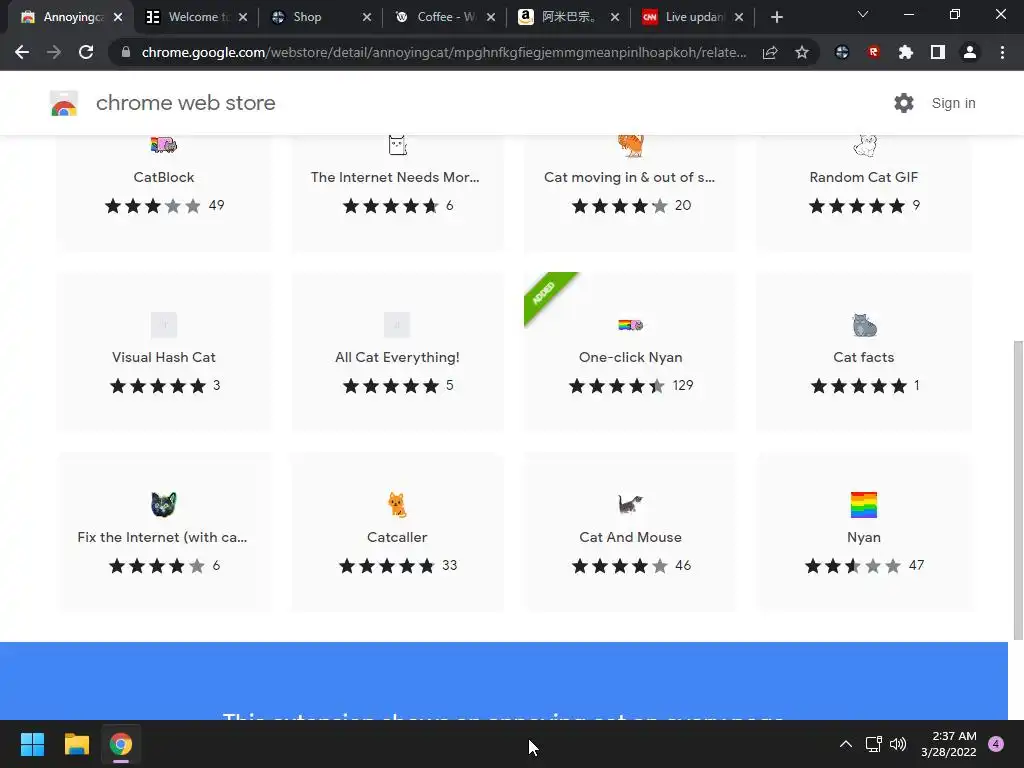Switch to the Amazon tab
Viewport: 1024px width, 768px height.
click(x=568, y=17)
